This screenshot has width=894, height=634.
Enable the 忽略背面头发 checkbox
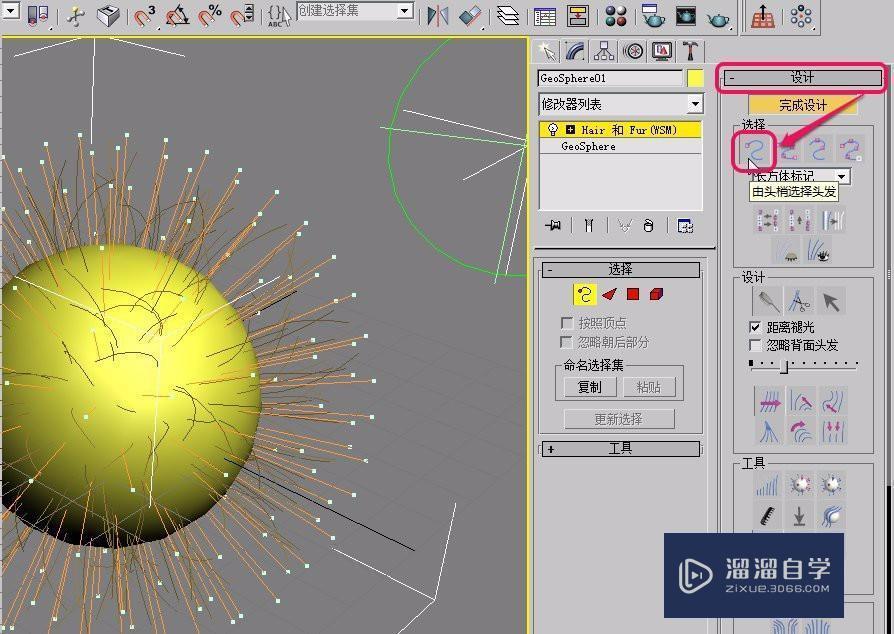pyautogui.click(x=756, y=345)
